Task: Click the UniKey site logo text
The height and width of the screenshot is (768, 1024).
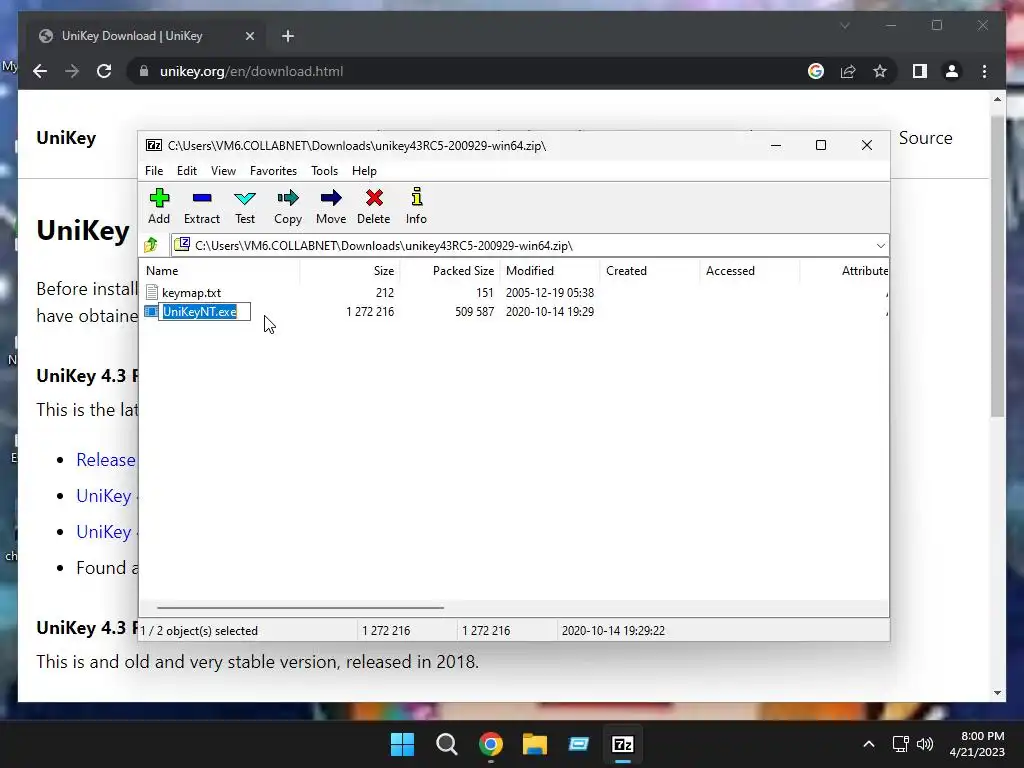Action: (x=66, y=138)
